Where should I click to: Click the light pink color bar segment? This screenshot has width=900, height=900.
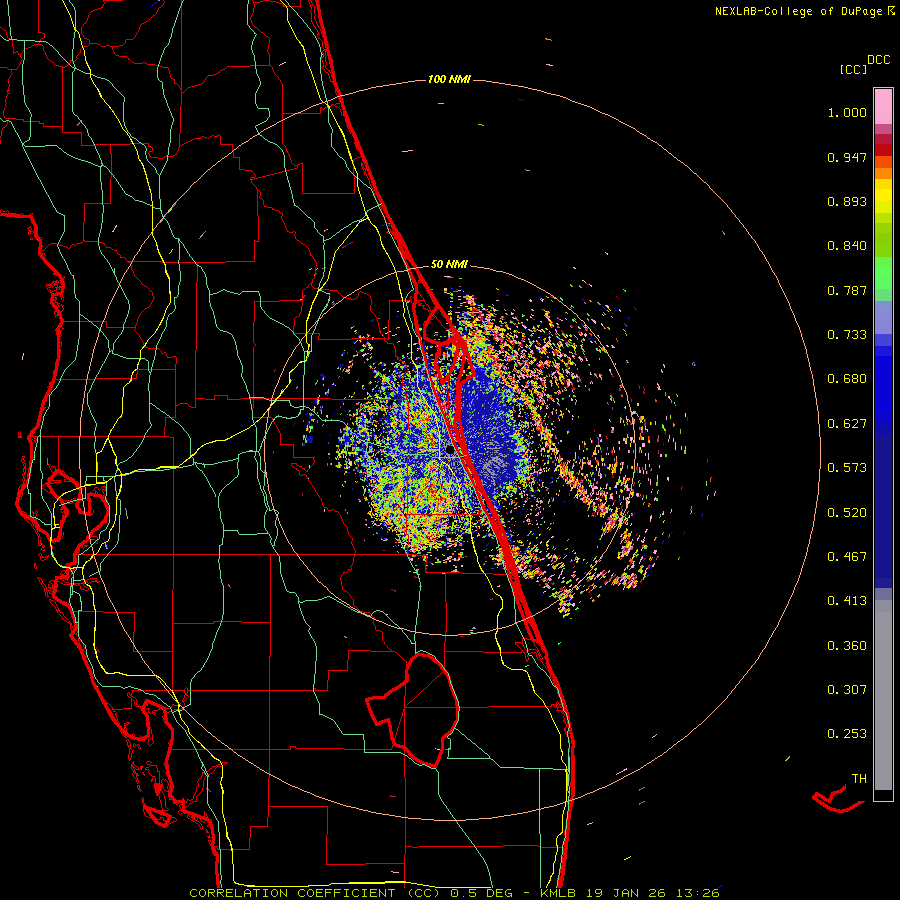(x=883, y=106)
